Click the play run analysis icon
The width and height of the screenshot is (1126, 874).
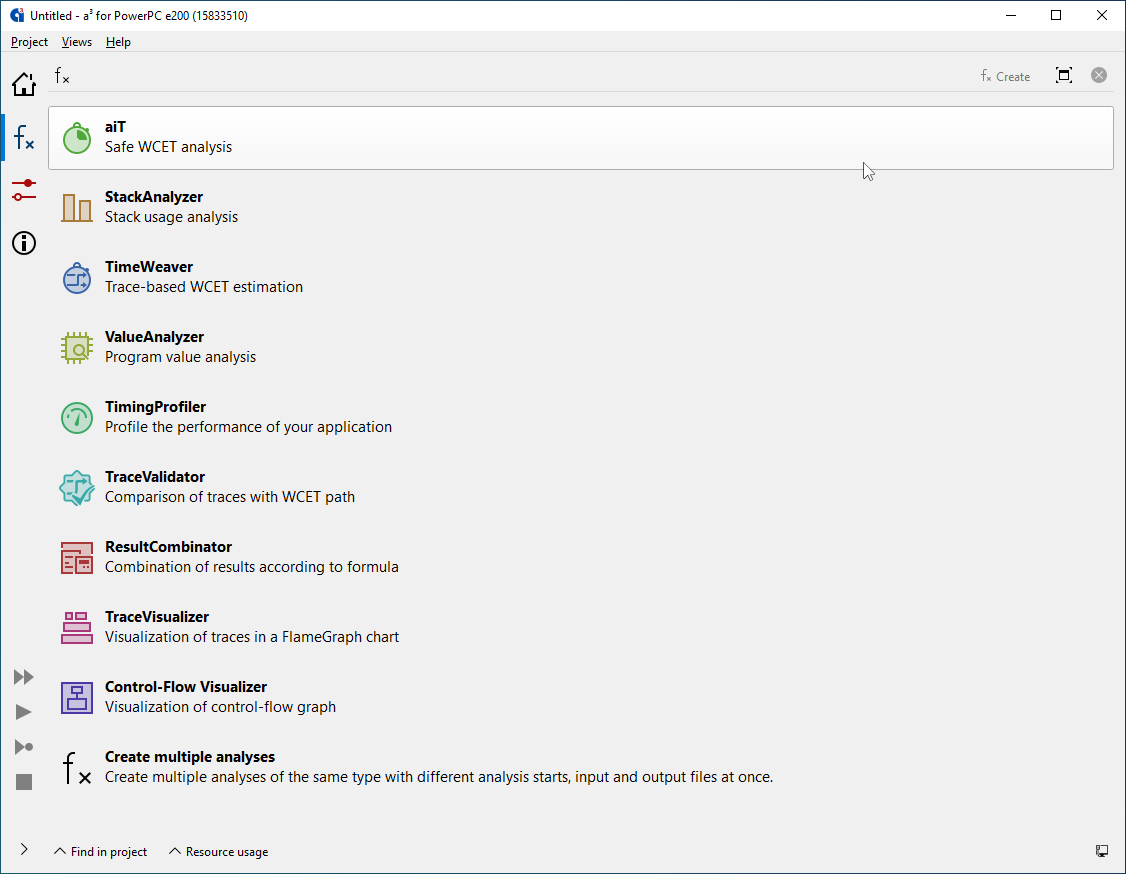(x=24, y=712)
